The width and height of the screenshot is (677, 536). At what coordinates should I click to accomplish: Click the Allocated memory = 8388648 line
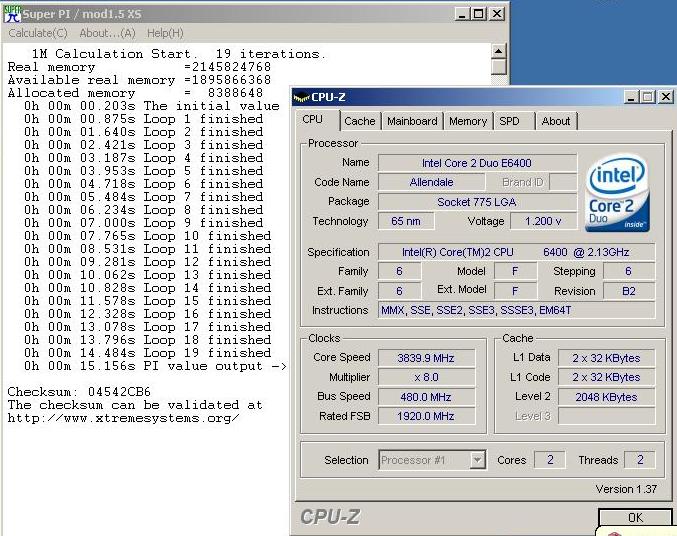(135, 93)
